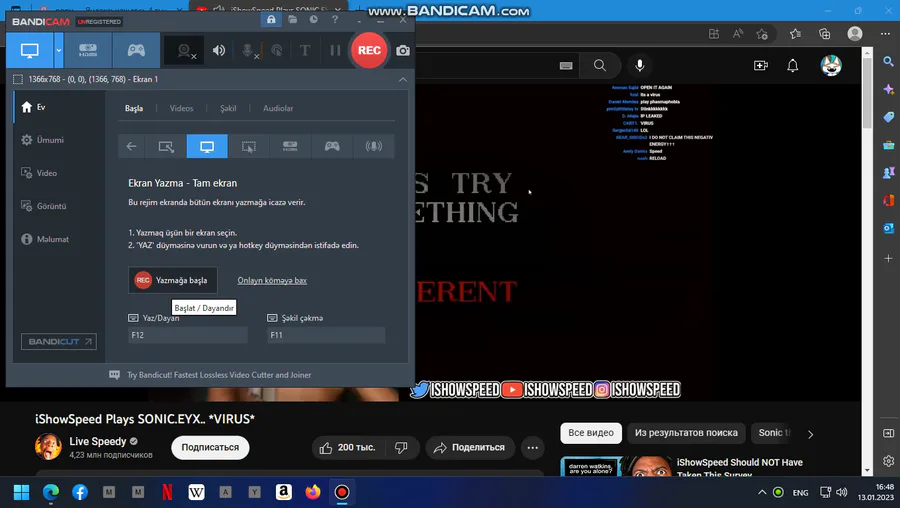
Task: Open YouTube account avatar menu
Action: (831, 65)
